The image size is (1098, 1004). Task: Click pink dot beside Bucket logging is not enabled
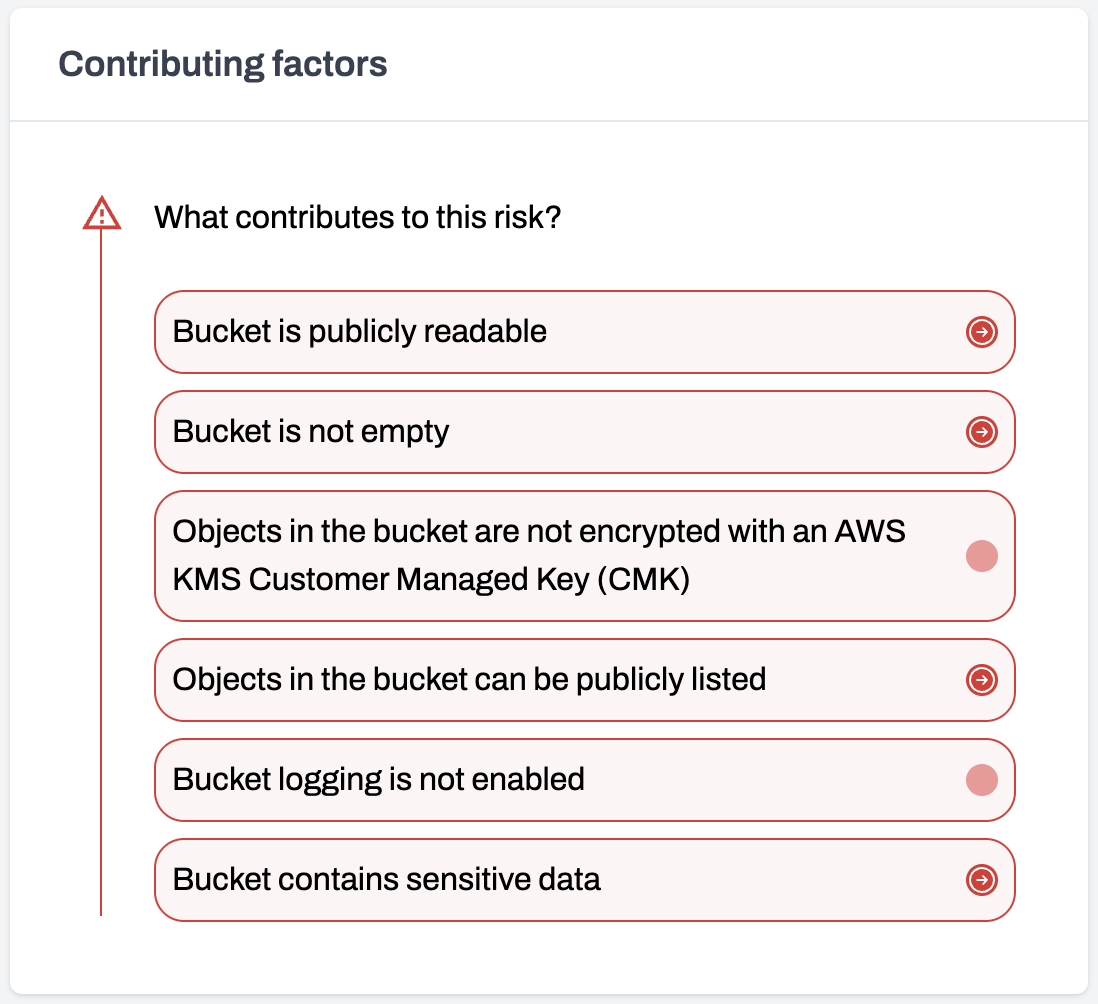pyautogui.click(x=981, y=780)
